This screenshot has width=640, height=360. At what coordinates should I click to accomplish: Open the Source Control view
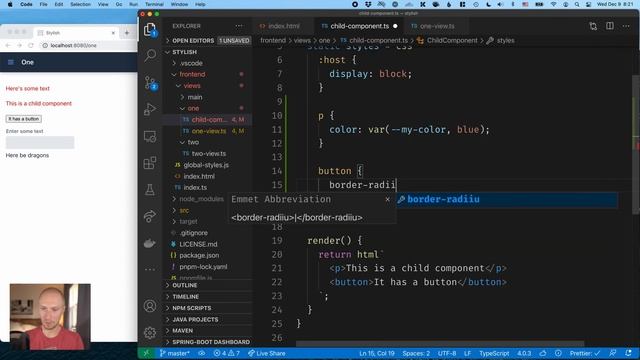tap(150, 82)
